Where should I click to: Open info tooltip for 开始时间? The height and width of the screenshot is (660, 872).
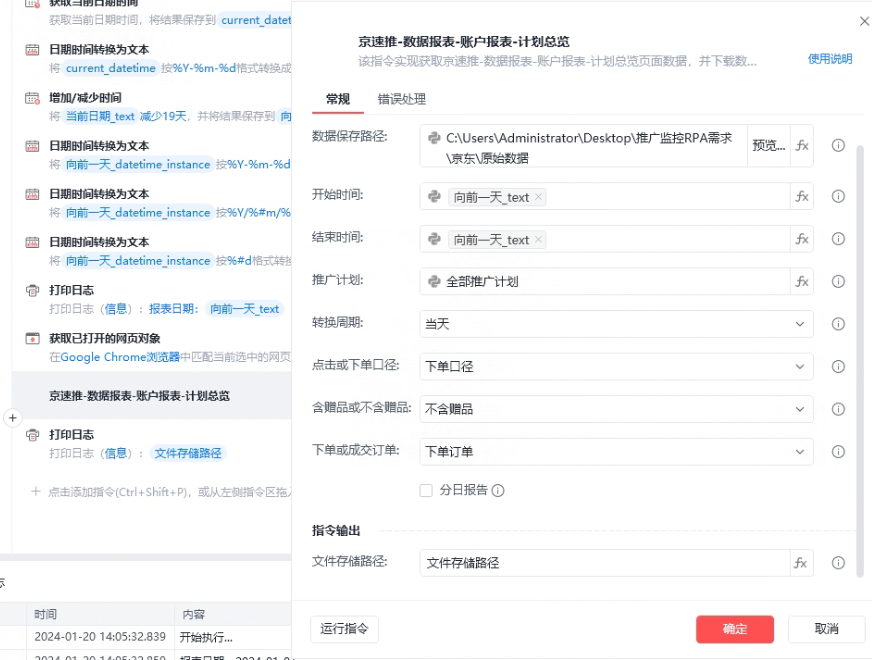pos(838,196)
